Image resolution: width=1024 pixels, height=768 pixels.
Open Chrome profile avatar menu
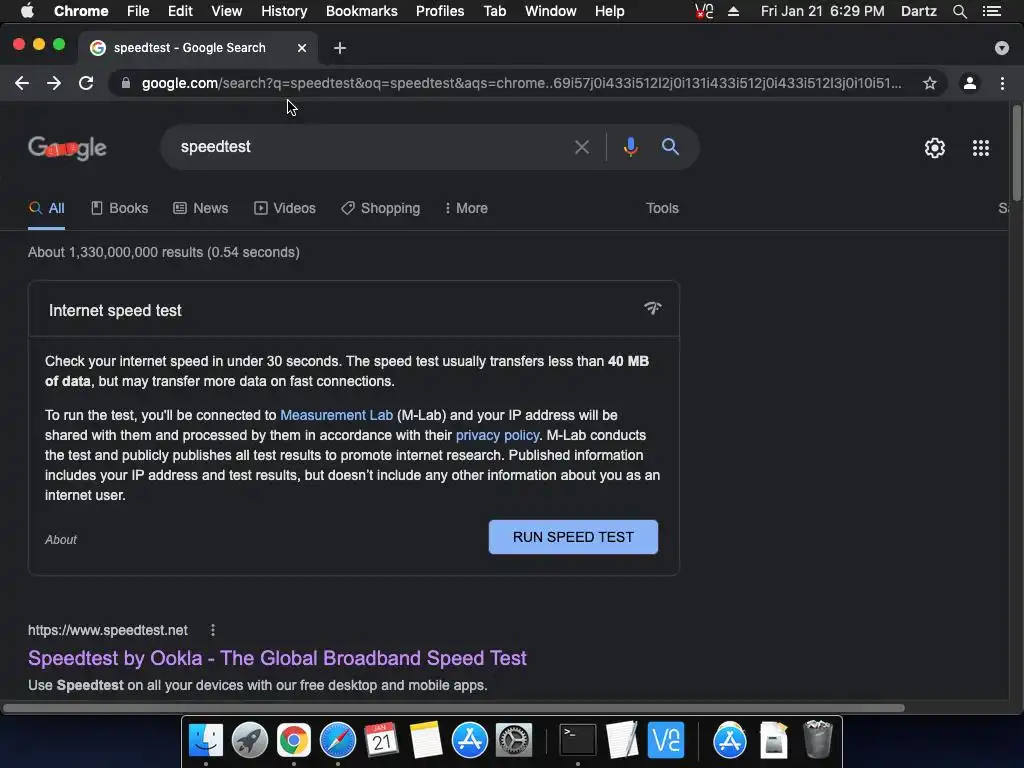pyautogui.click(x=970, y=83)
